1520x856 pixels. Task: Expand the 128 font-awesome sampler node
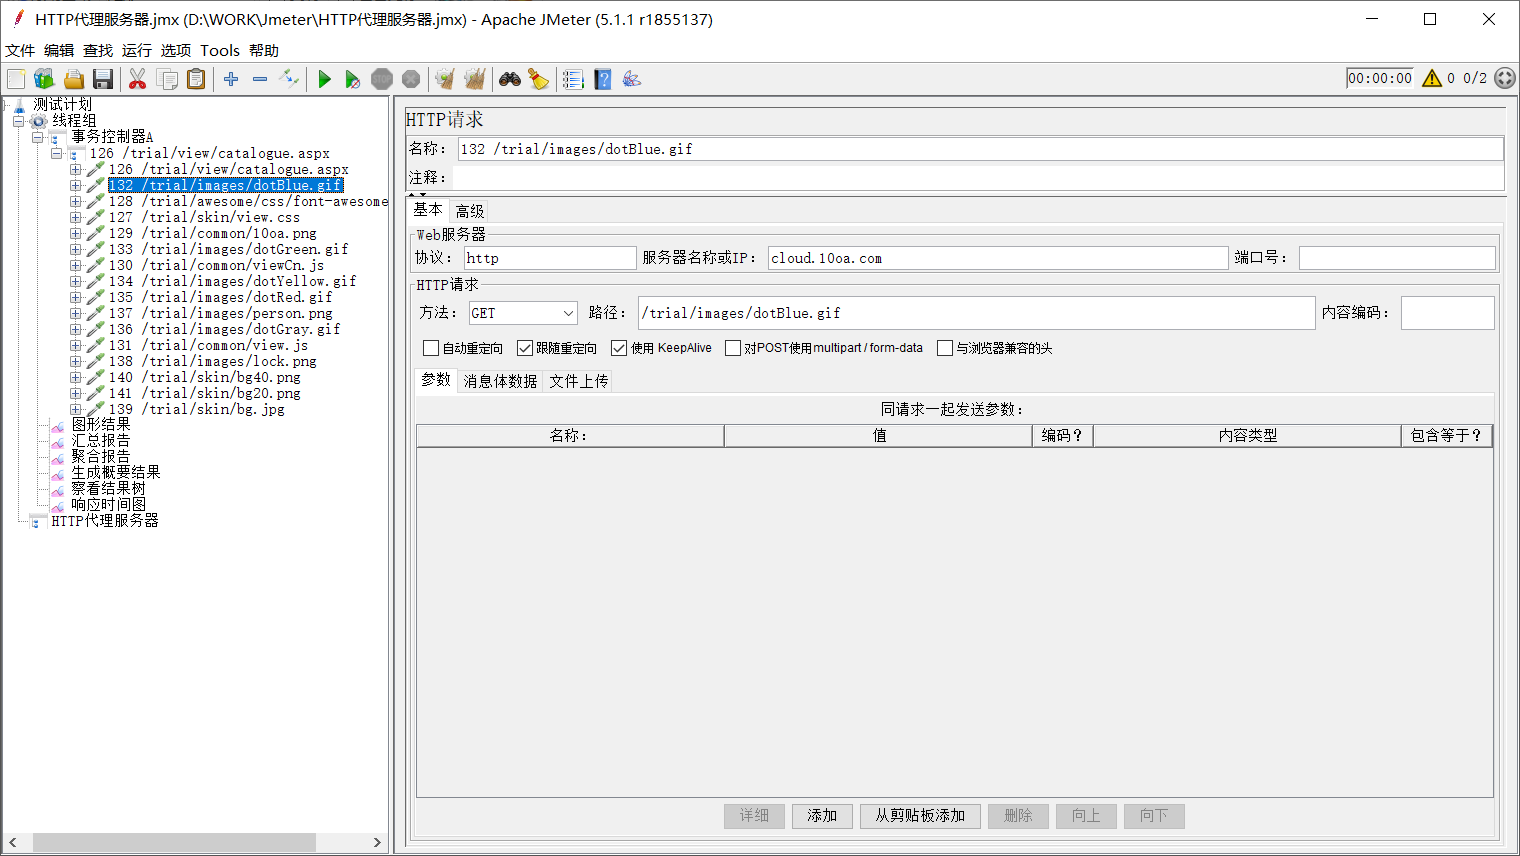75,201
